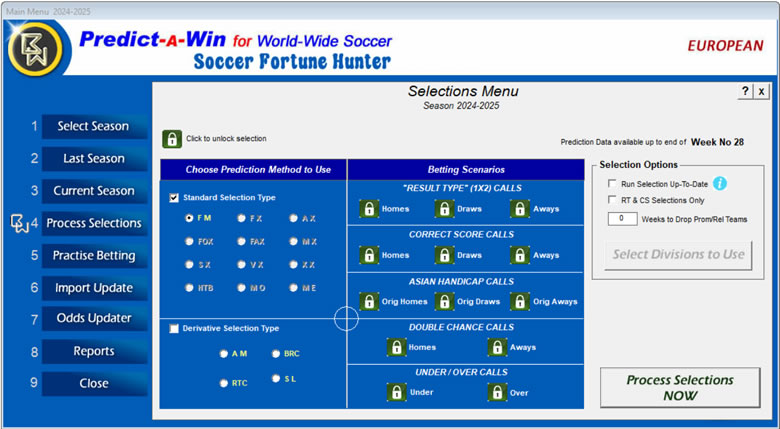Close the Selections Menu with x
The height and width of the screenshot is (429, 780).
point(761,92)
